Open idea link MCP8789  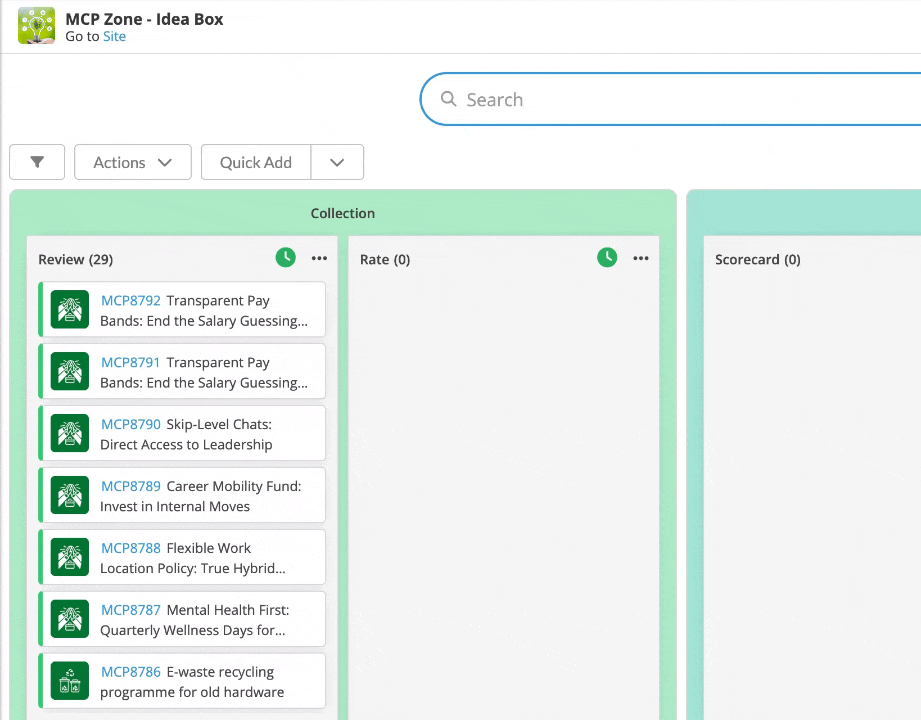click(x=130, y=486)
